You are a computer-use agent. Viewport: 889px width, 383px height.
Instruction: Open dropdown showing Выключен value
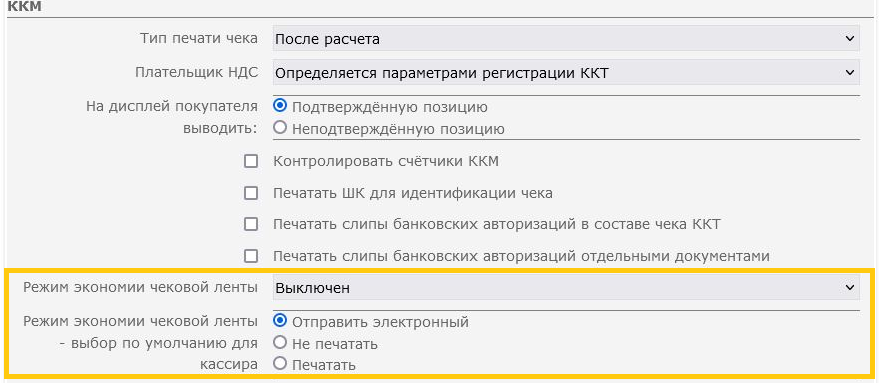click(x=566, y=287)
